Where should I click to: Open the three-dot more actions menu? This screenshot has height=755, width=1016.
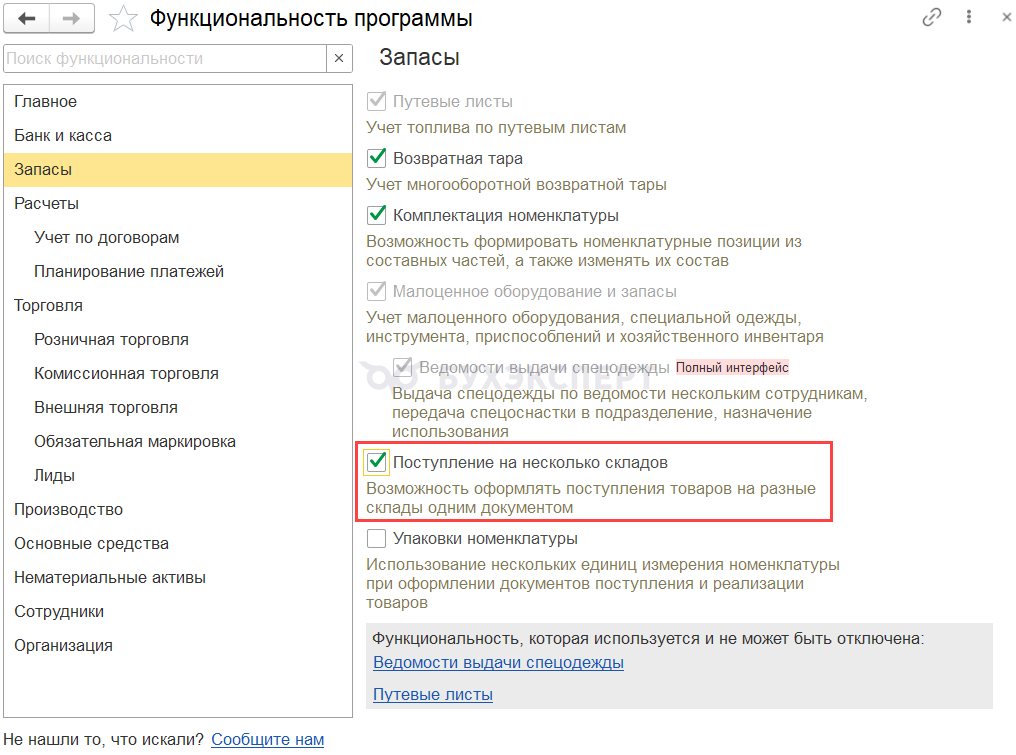tap(969, 17)
